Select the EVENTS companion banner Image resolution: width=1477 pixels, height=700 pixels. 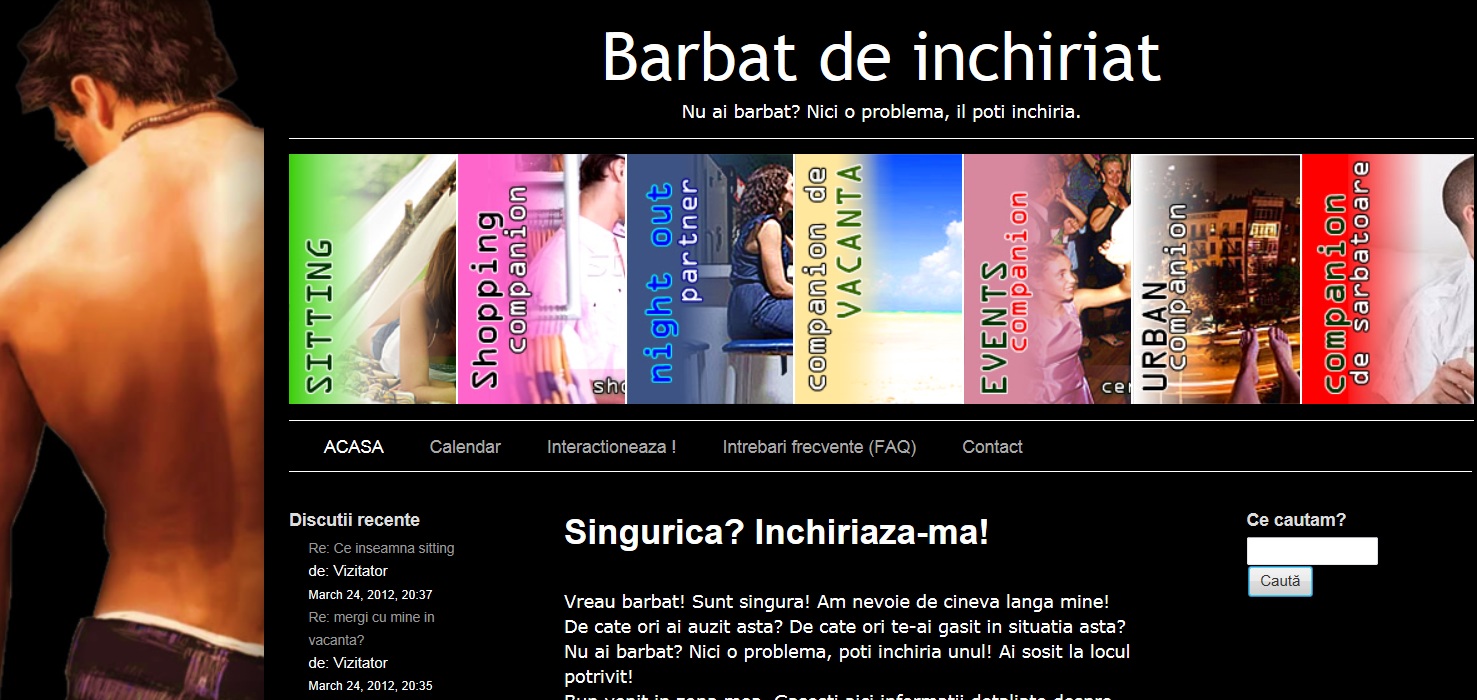tap(1046, 280)
